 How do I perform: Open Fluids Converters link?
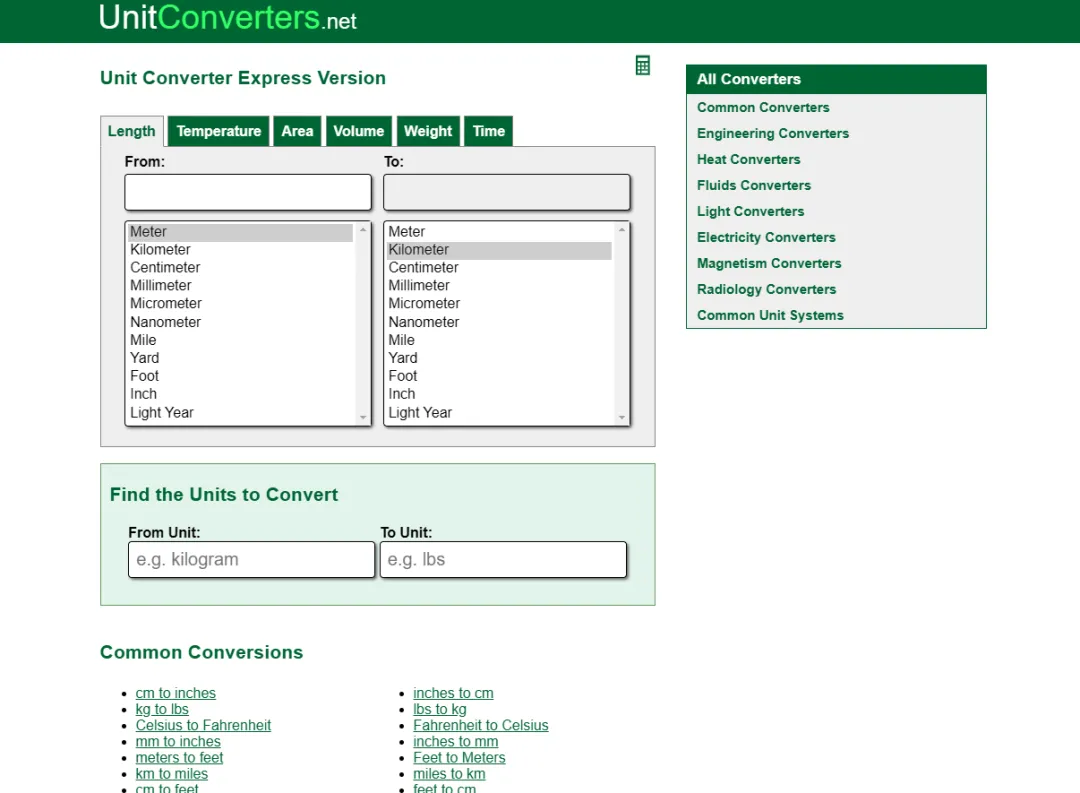coord(754,185)
